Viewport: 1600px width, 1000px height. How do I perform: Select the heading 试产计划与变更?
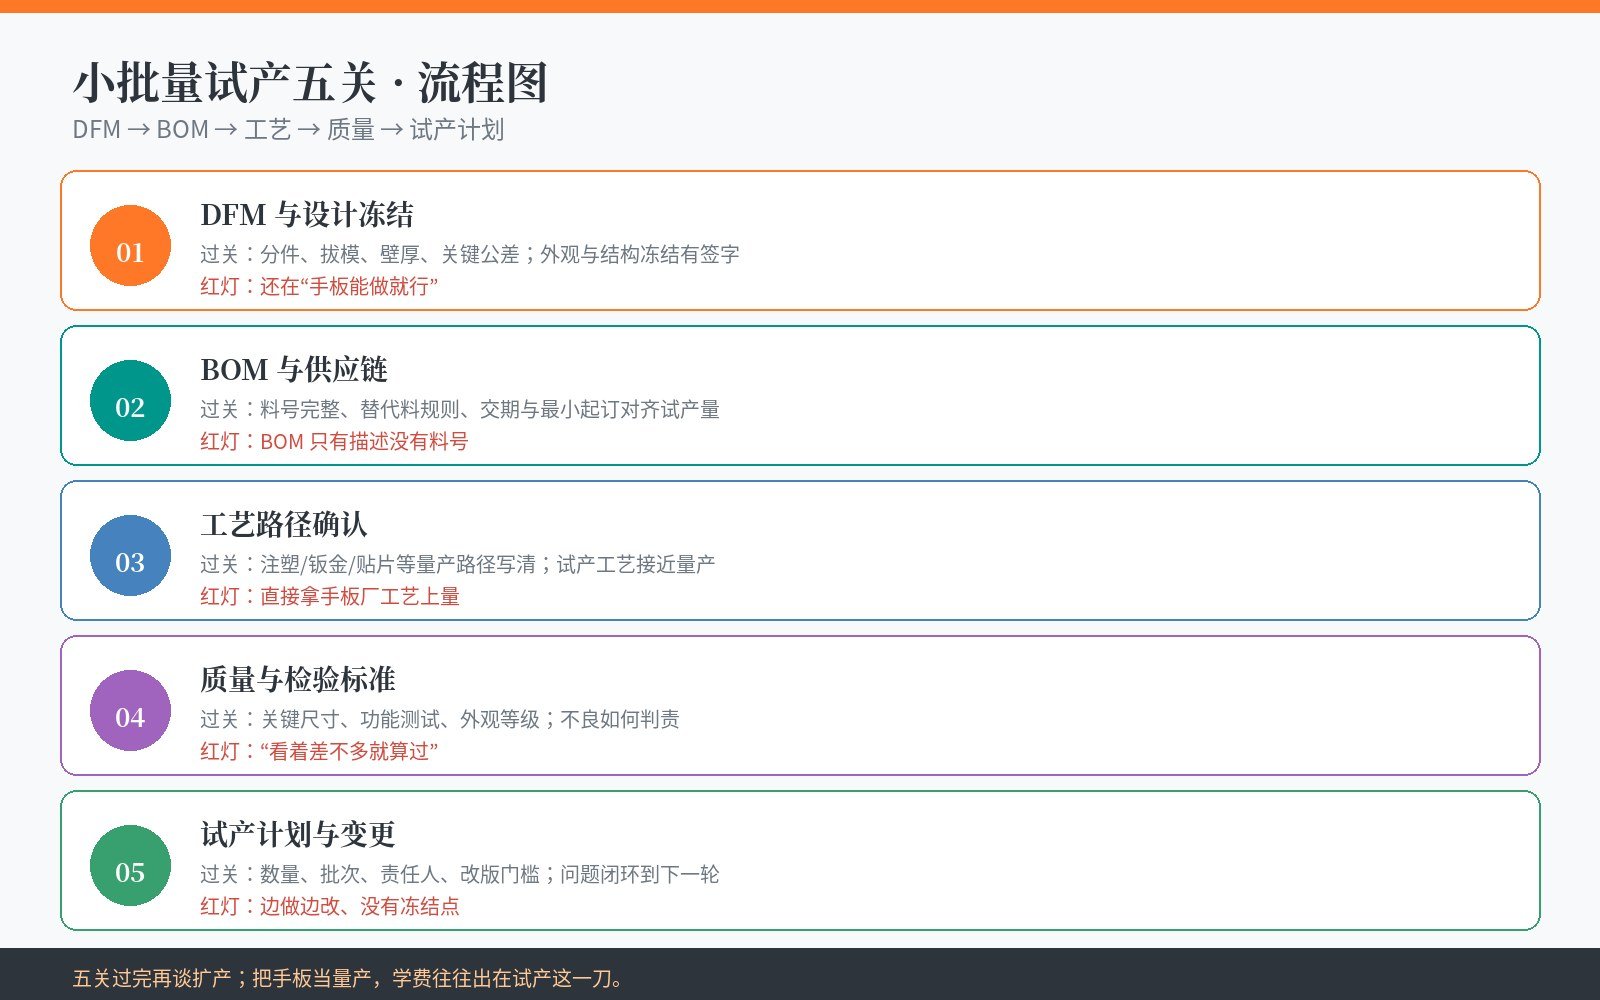[298, 835]
